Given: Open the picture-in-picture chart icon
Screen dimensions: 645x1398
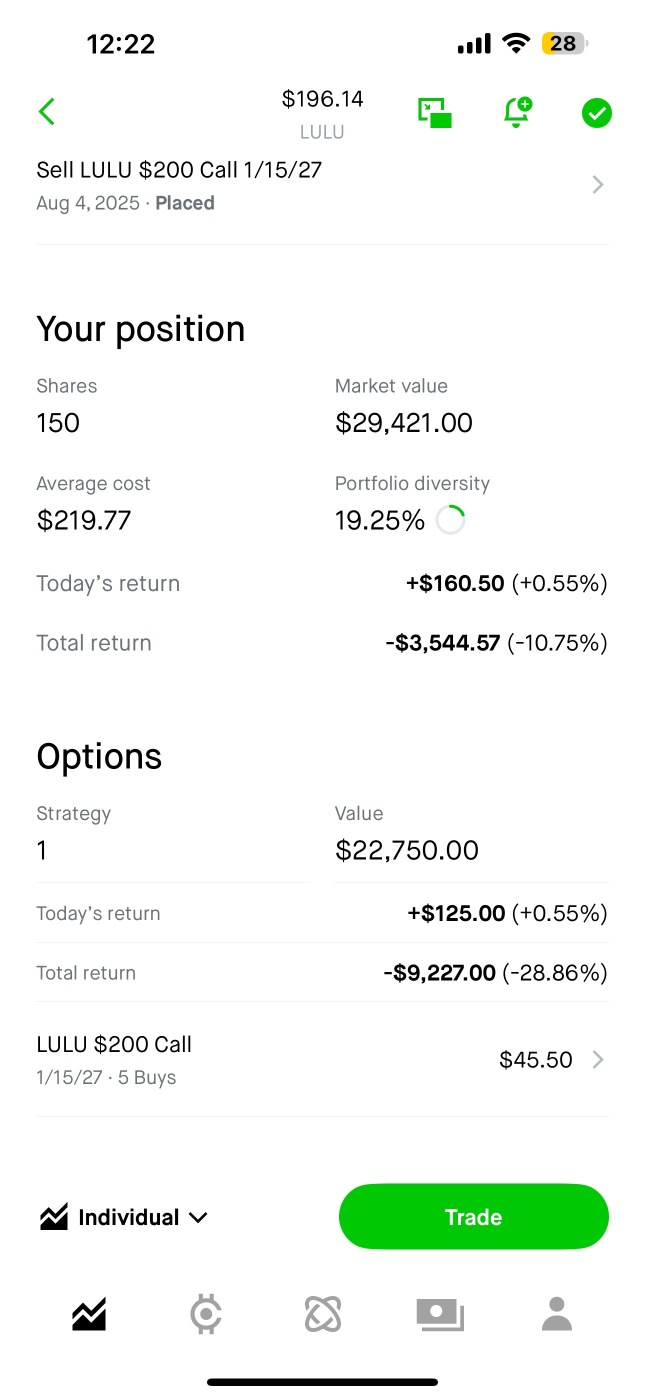Looking at the screenshot, I should pyautogui.click(x=435, y=113).
